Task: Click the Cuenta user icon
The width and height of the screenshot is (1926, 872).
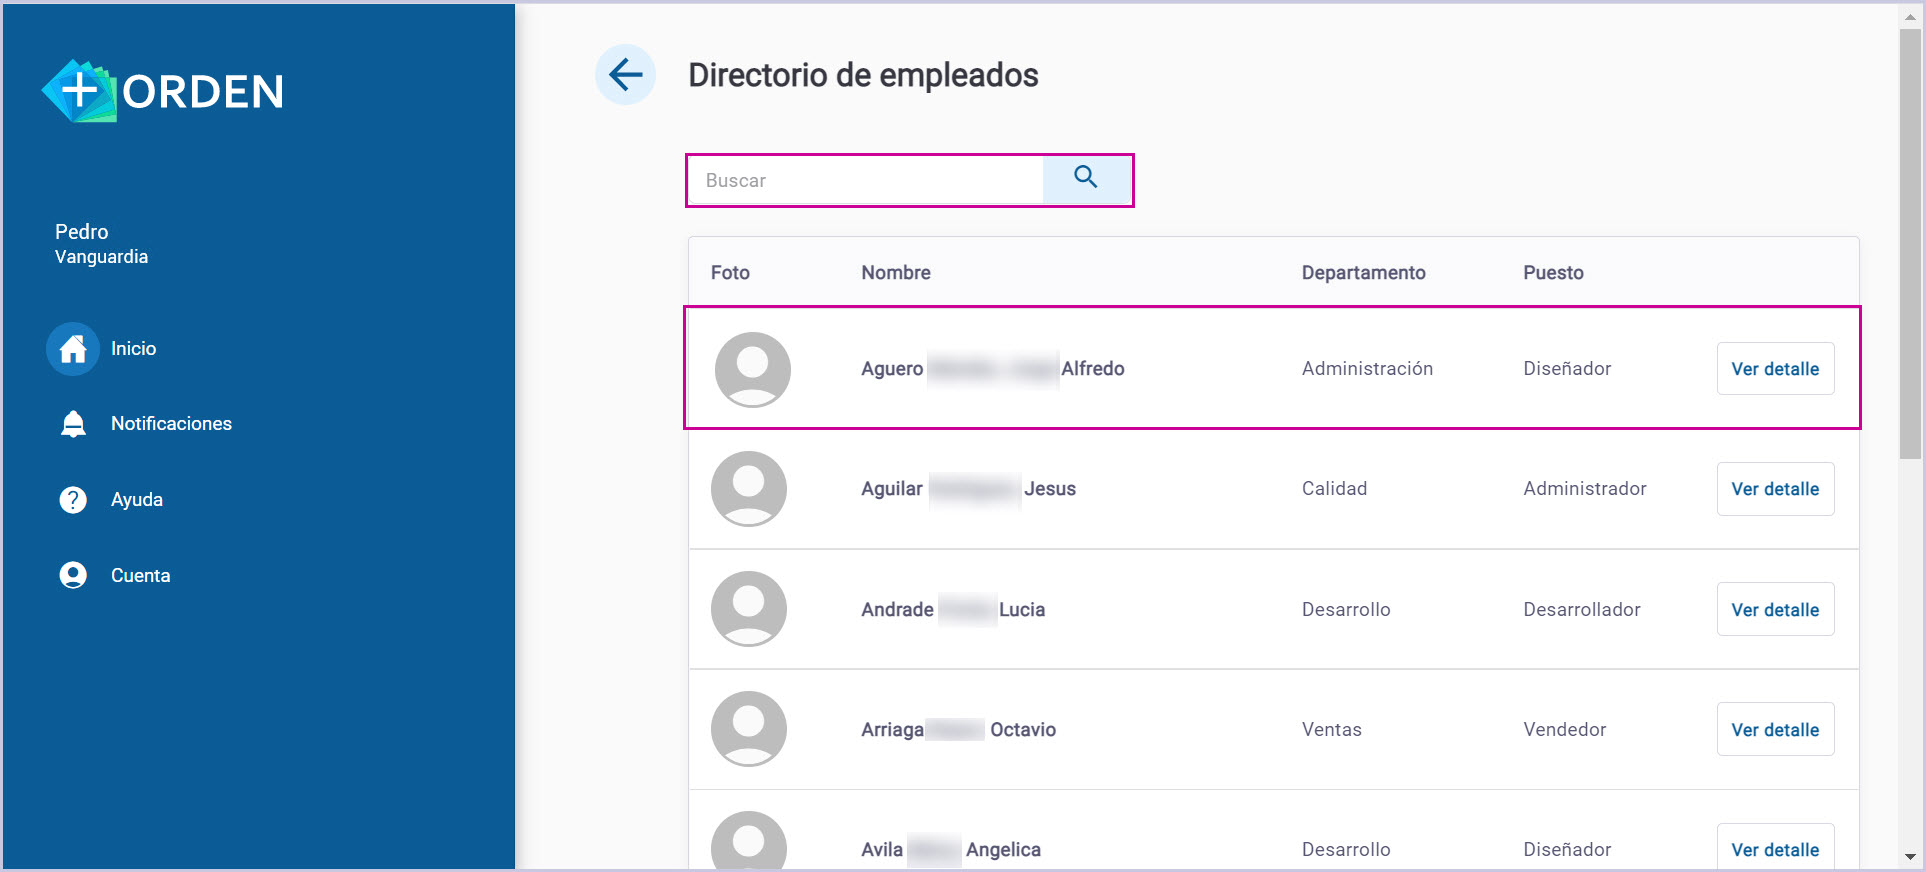Action: [73, 575]
